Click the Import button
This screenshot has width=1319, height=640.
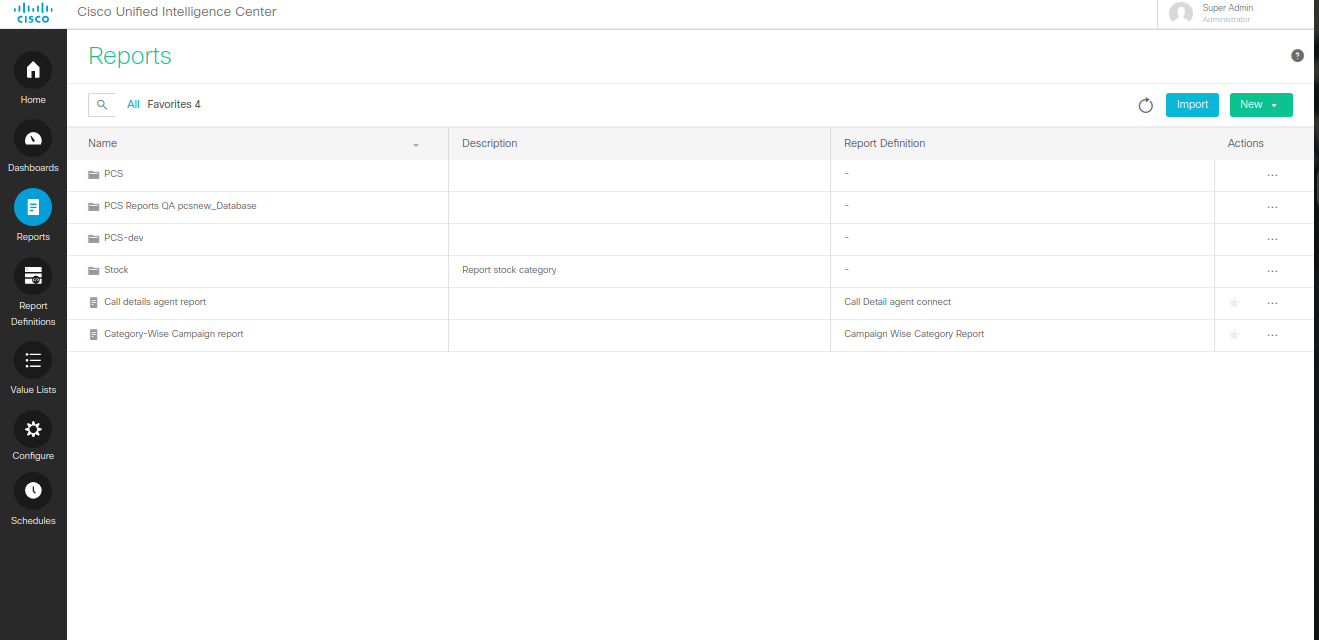pyautogui.click(x=1192, y=105)
